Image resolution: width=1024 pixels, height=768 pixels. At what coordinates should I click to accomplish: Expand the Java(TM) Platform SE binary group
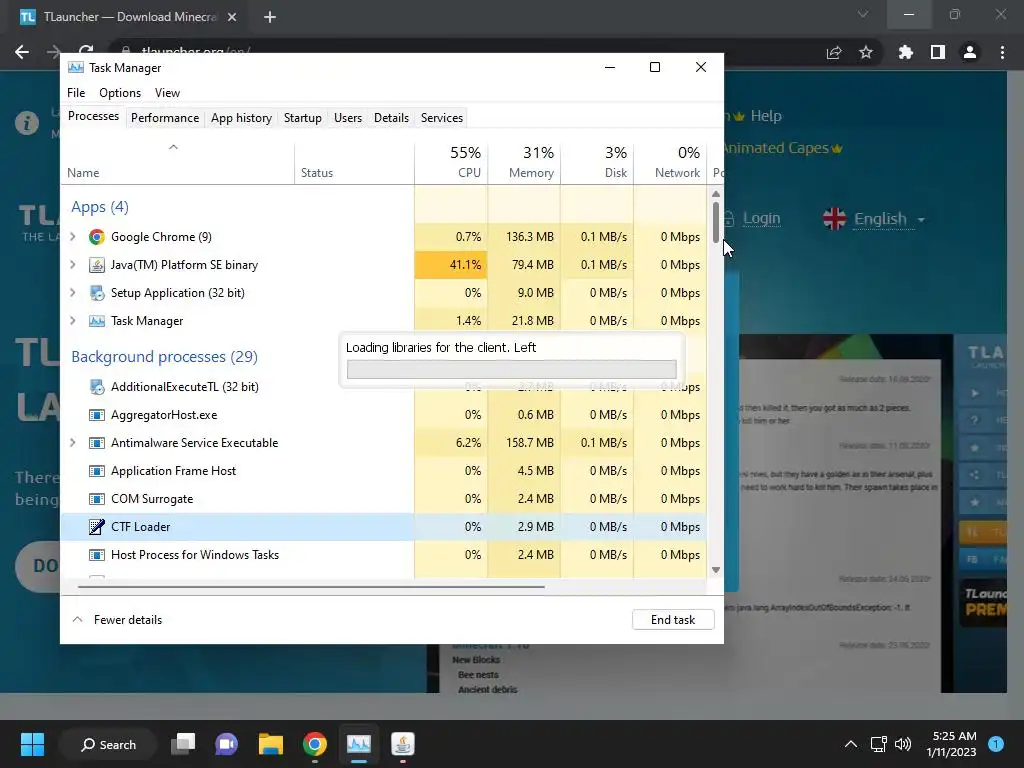point(72,265)
